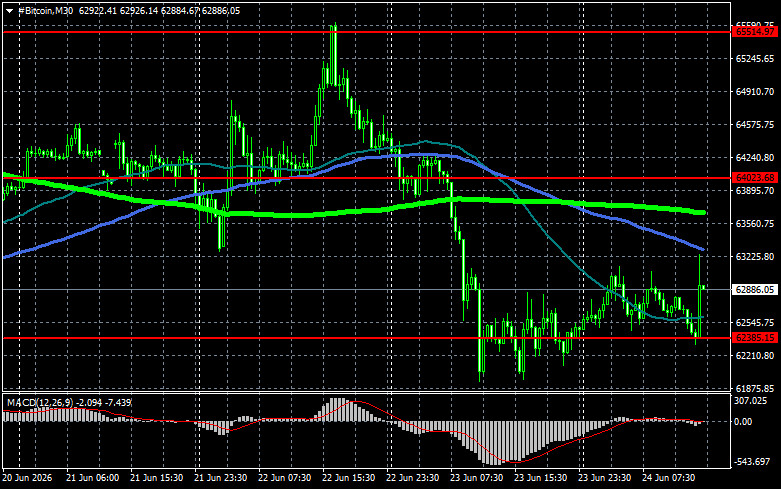Select the 63895.70 price scale value
The width and height of the screenshot is (781, 489).
click(x=755, y=191)
